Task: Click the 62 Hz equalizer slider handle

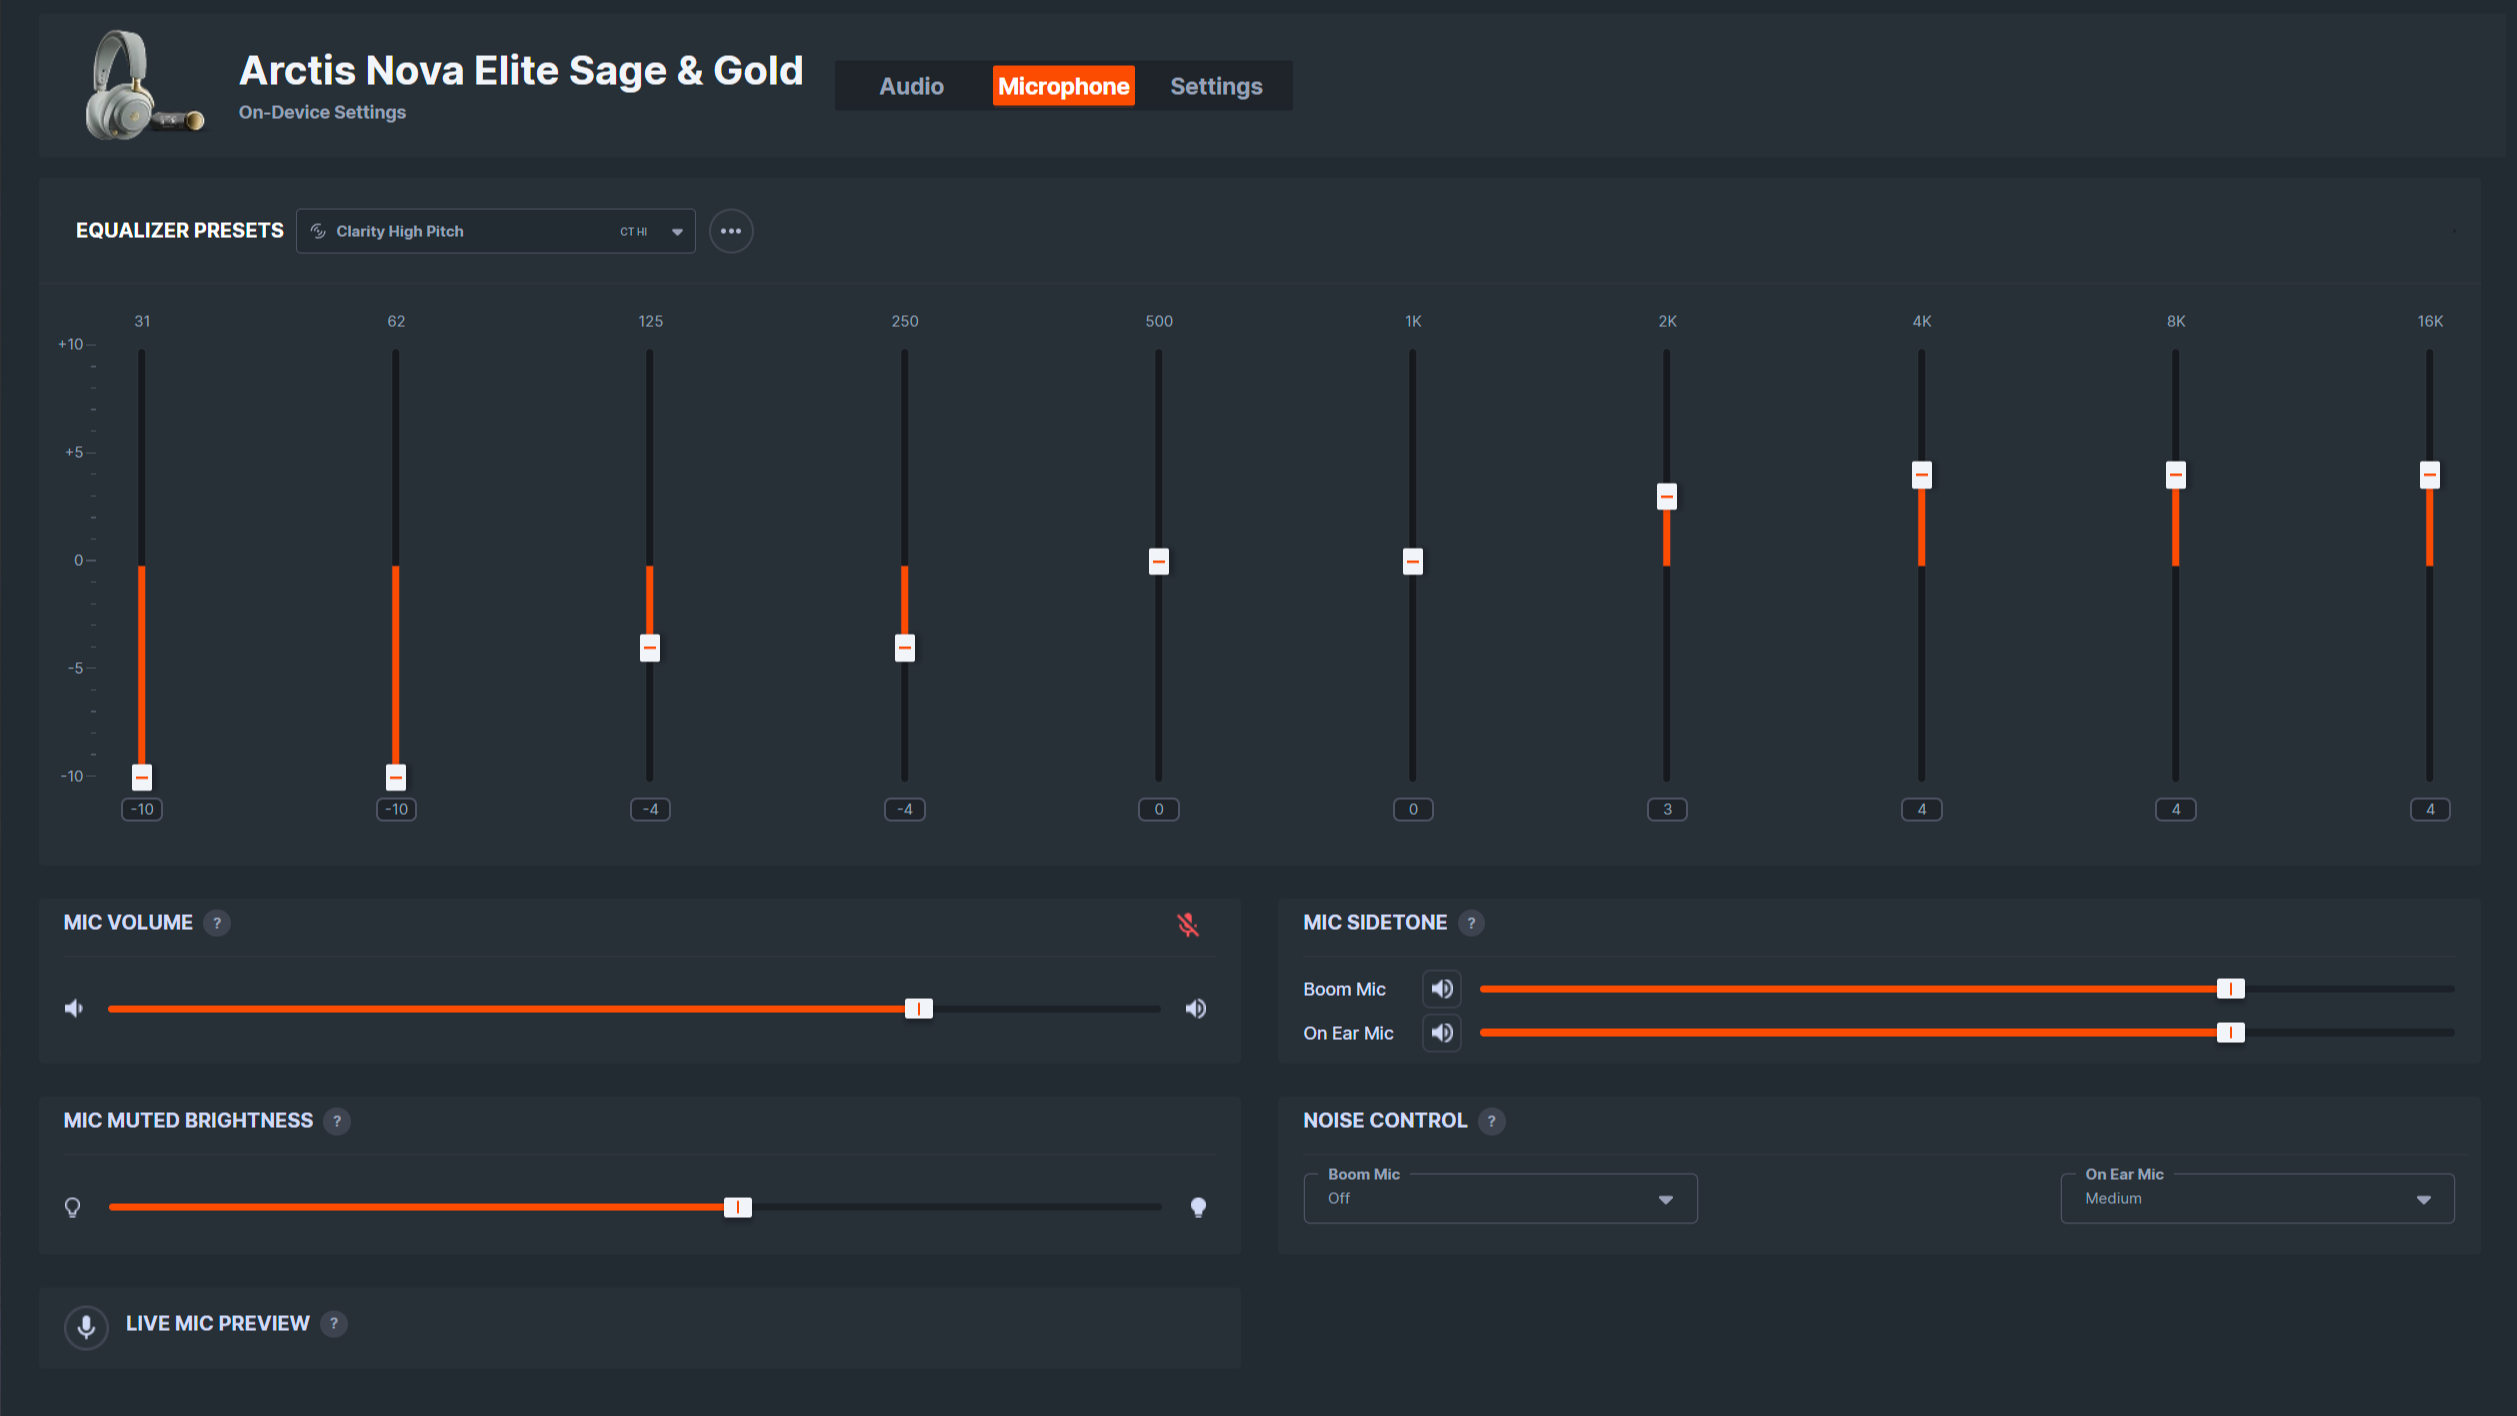Action: coord(396,777)
